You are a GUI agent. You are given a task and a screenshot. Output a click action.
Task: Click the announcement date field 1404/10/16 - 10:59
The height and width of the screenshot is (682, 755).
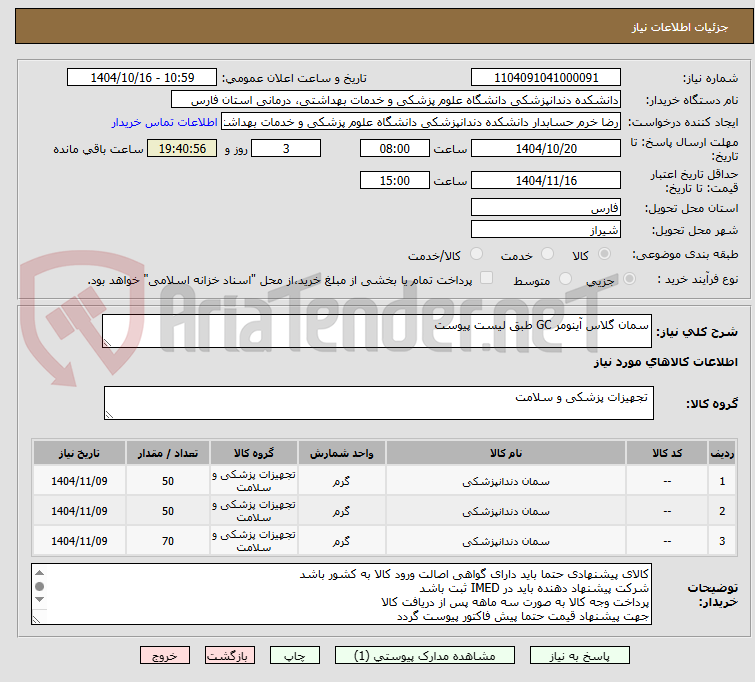[x=142, y=78]
